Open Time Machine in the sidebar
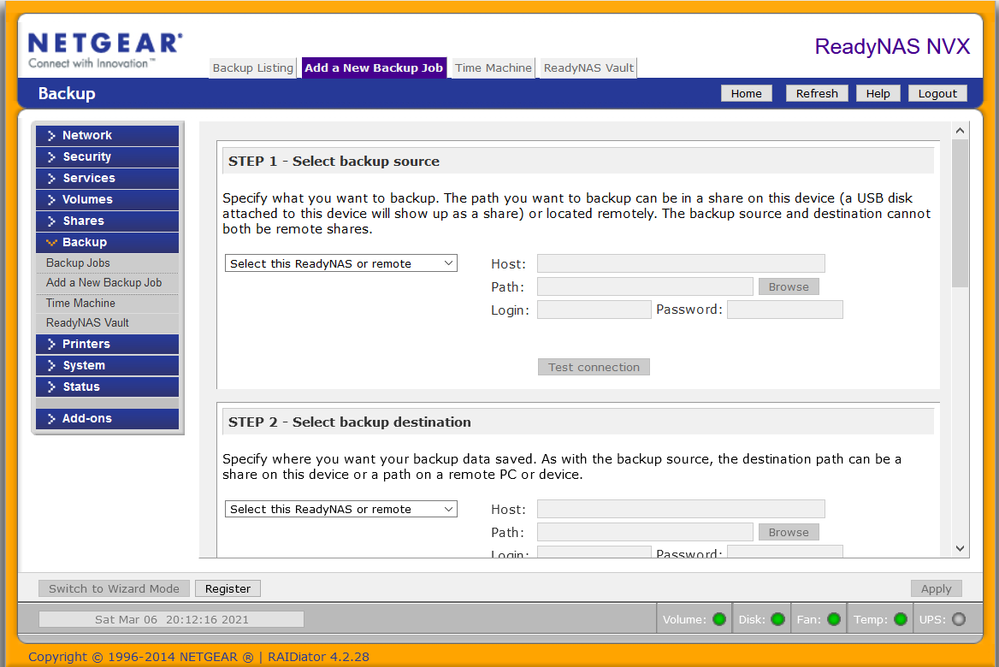The image size is (999, 667). point(81,303)
